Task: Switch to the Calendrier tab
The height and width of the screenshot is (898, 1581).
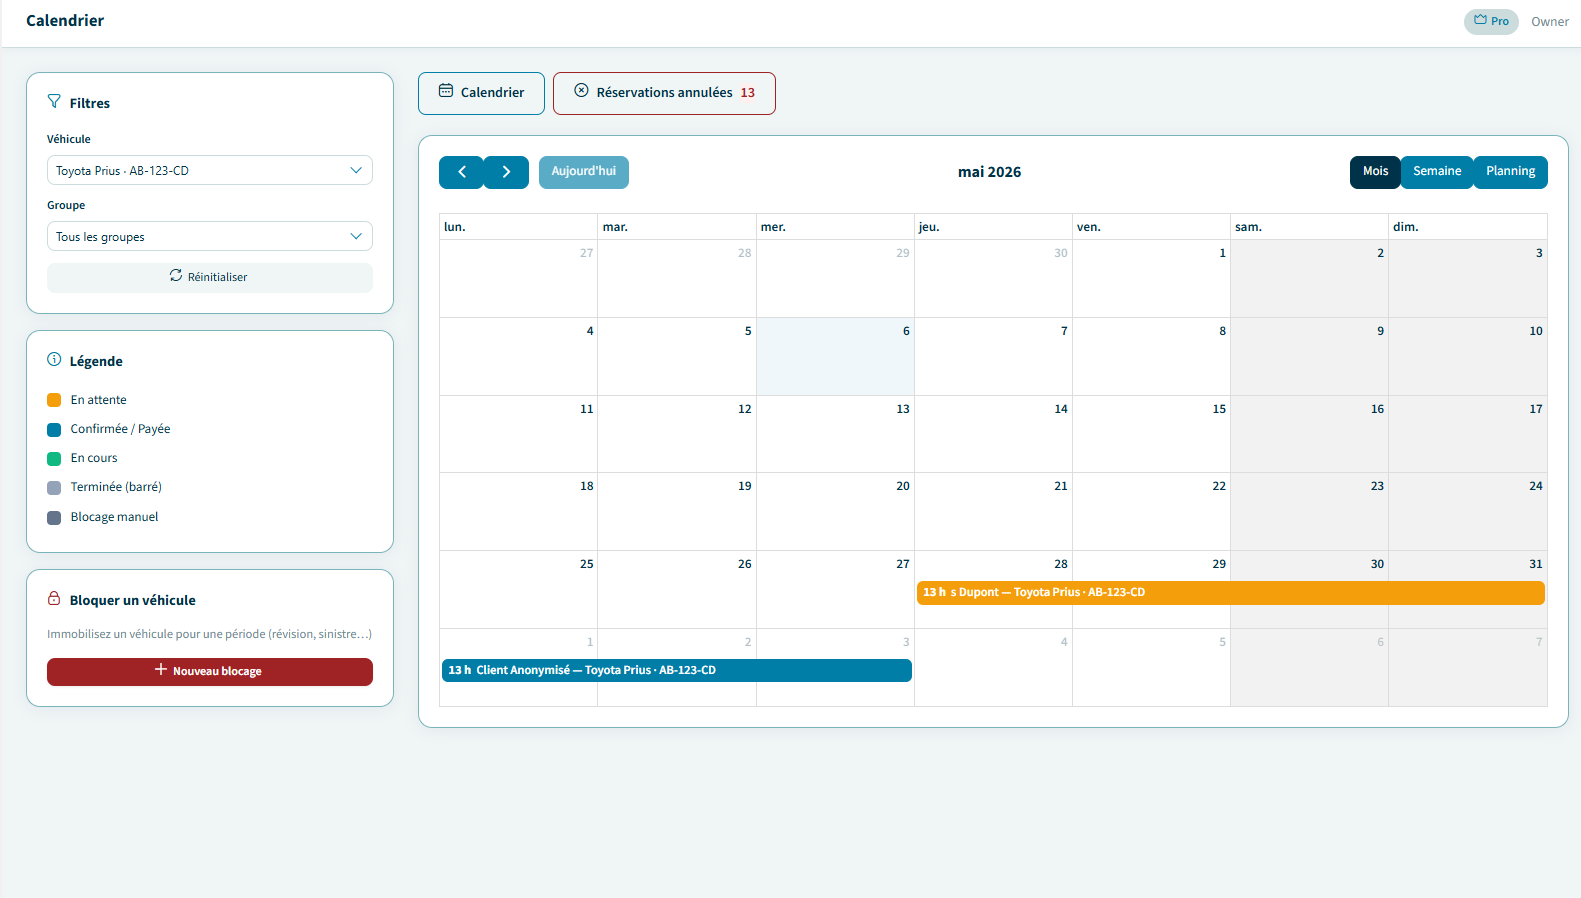Action: click(x=481, y=93)
